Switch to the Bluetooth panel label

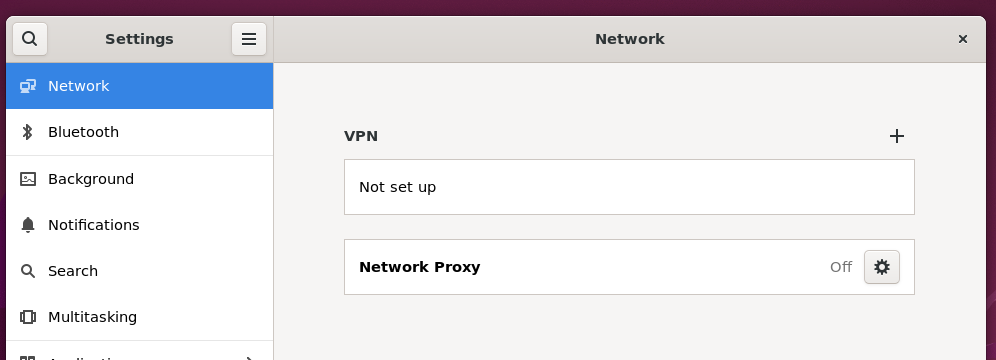point(83,132)
